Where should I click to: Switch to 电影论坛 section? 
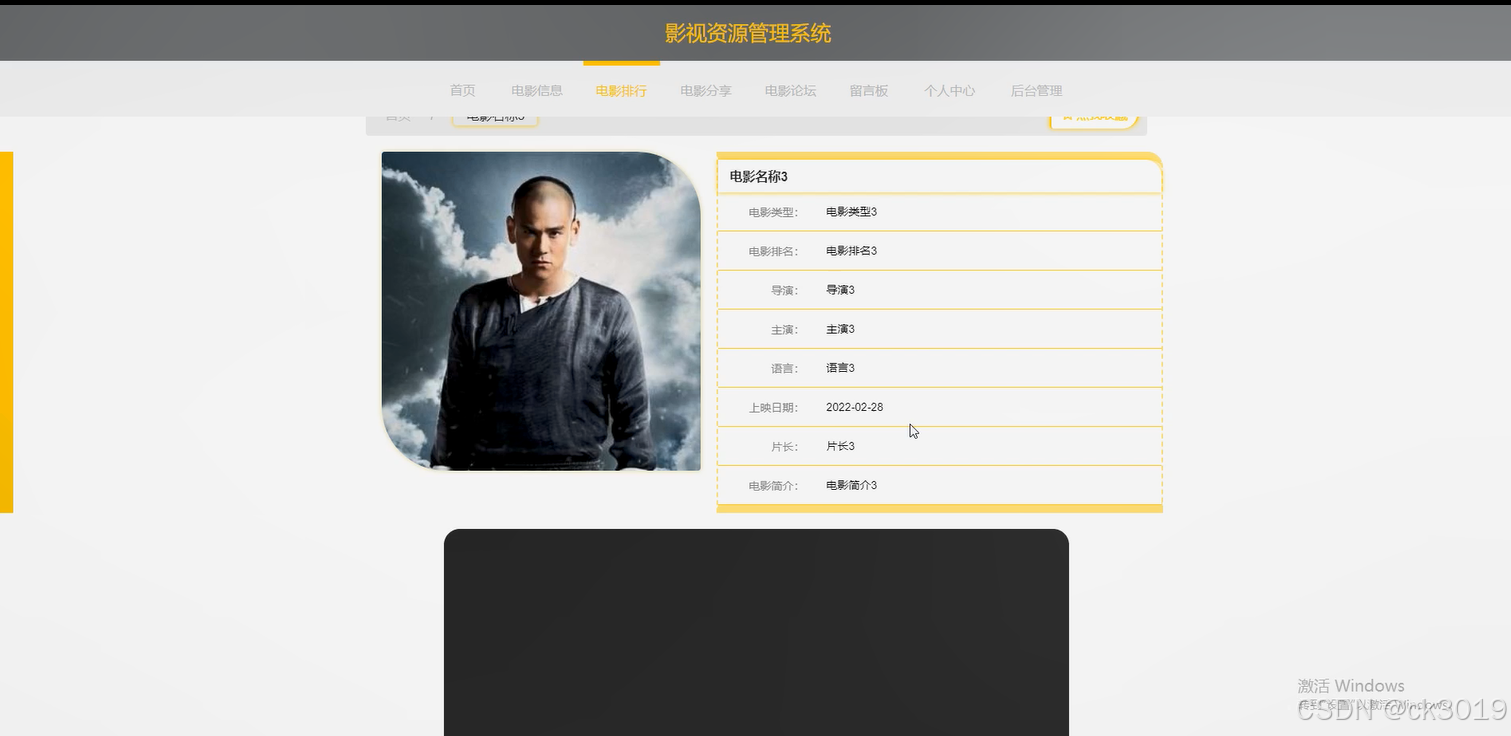pyautogui.click(x=790, y=90)
